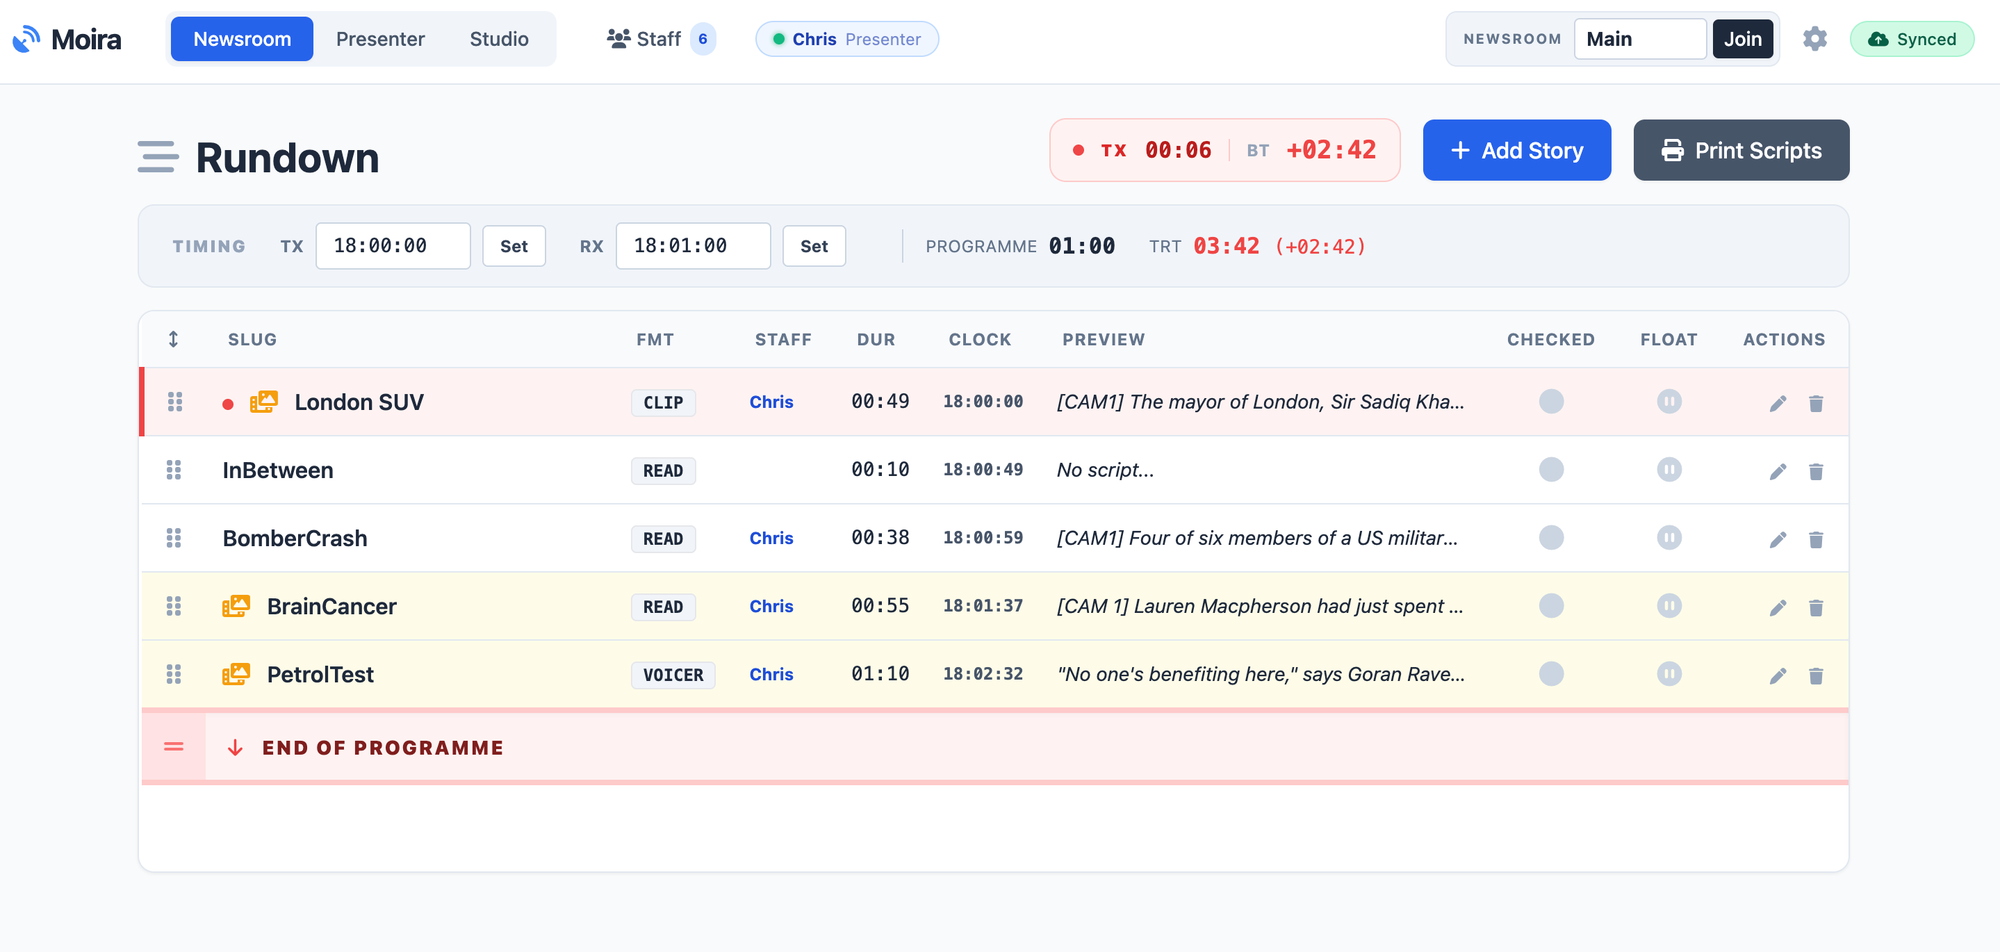Click the Add Story button
Screen dimensions: 2000x952
coord(1517,150)
